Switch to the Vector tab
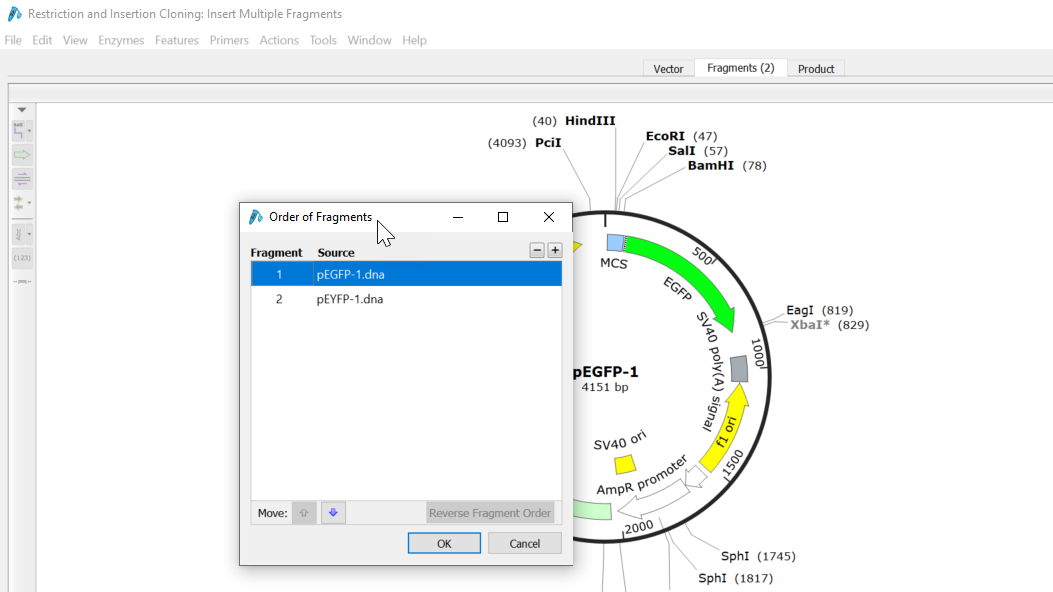 click(x=668, y=68)
